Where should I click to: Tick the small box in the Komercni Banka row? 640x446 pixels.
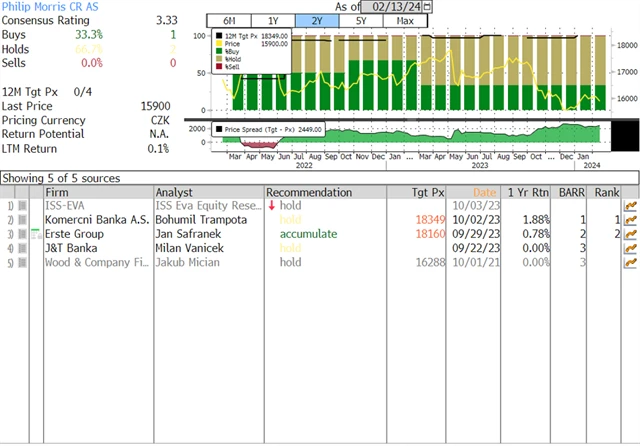pyautogui.click(x=23, y=220)
